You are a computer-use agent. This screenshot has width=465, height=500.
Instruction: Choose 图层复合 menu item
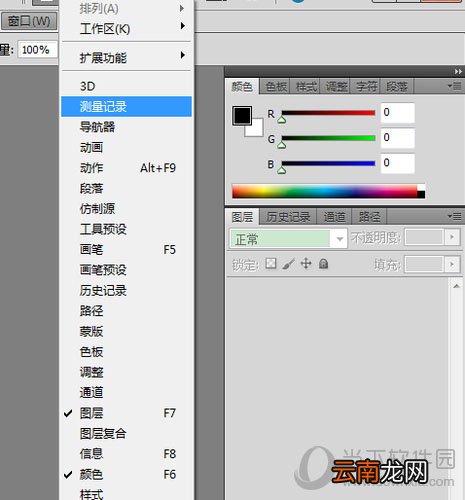[126, 433]
